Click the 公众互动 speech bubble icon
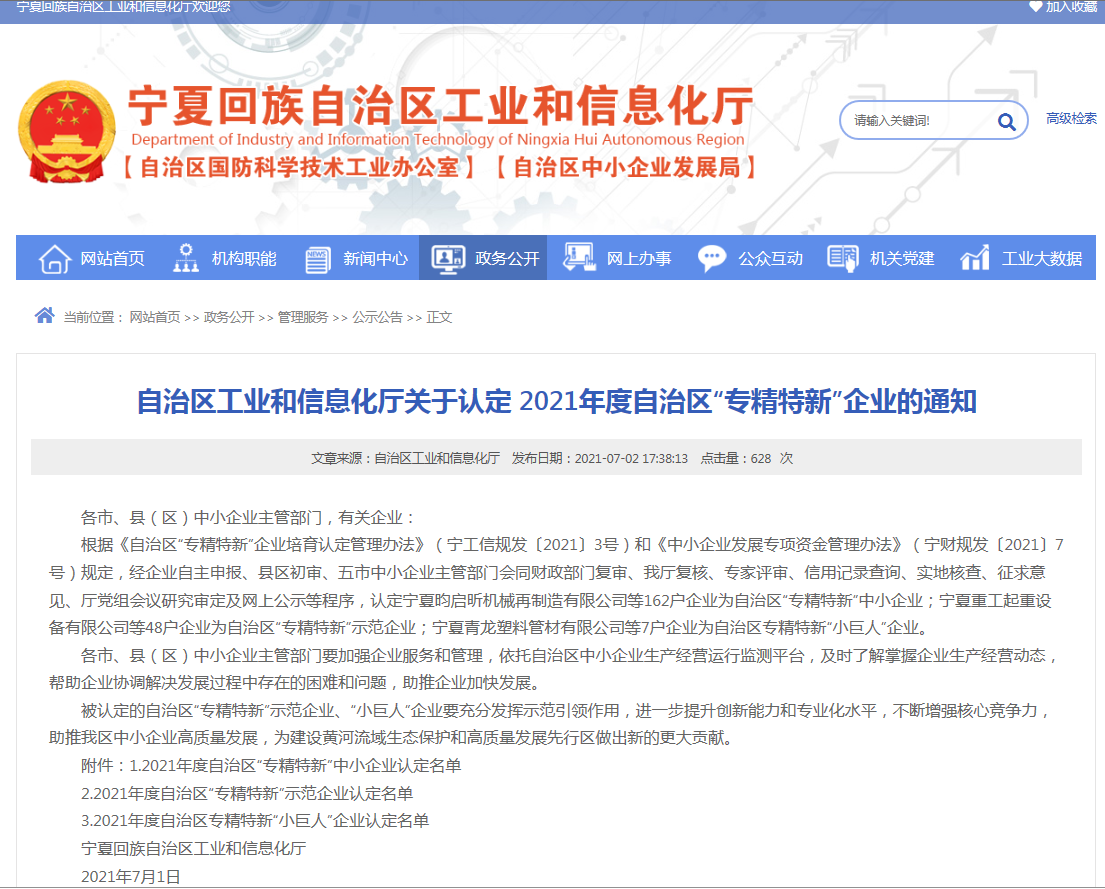 [712, 258]
